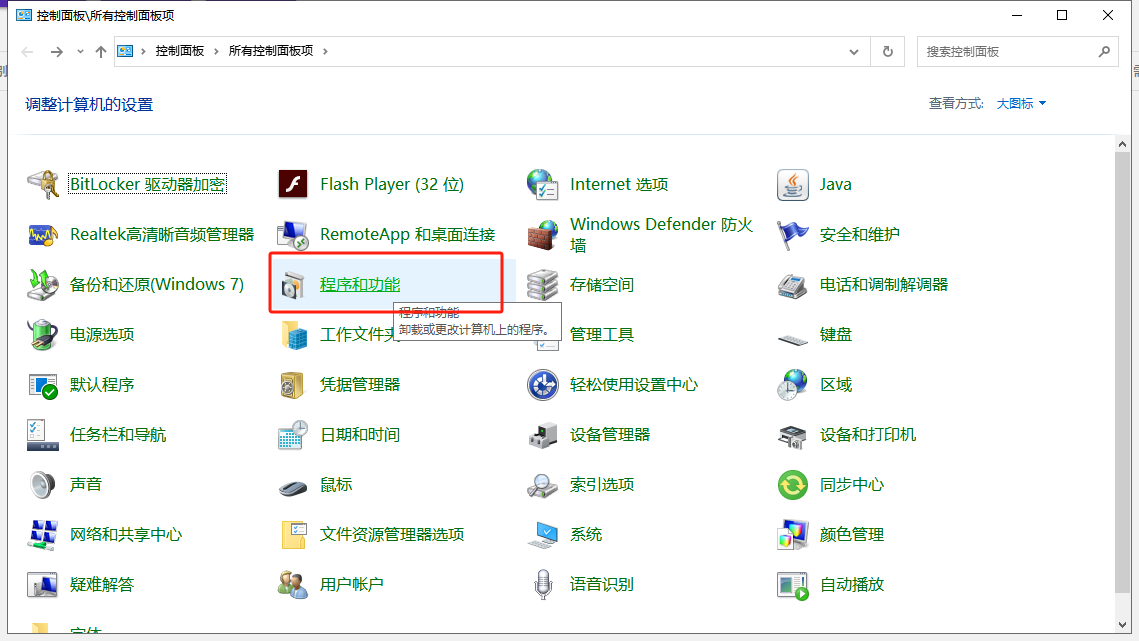Open the 疑难解答 icon
This screenshot has width=1139, height=641.
pyautogui.click(x=43, y=585)
